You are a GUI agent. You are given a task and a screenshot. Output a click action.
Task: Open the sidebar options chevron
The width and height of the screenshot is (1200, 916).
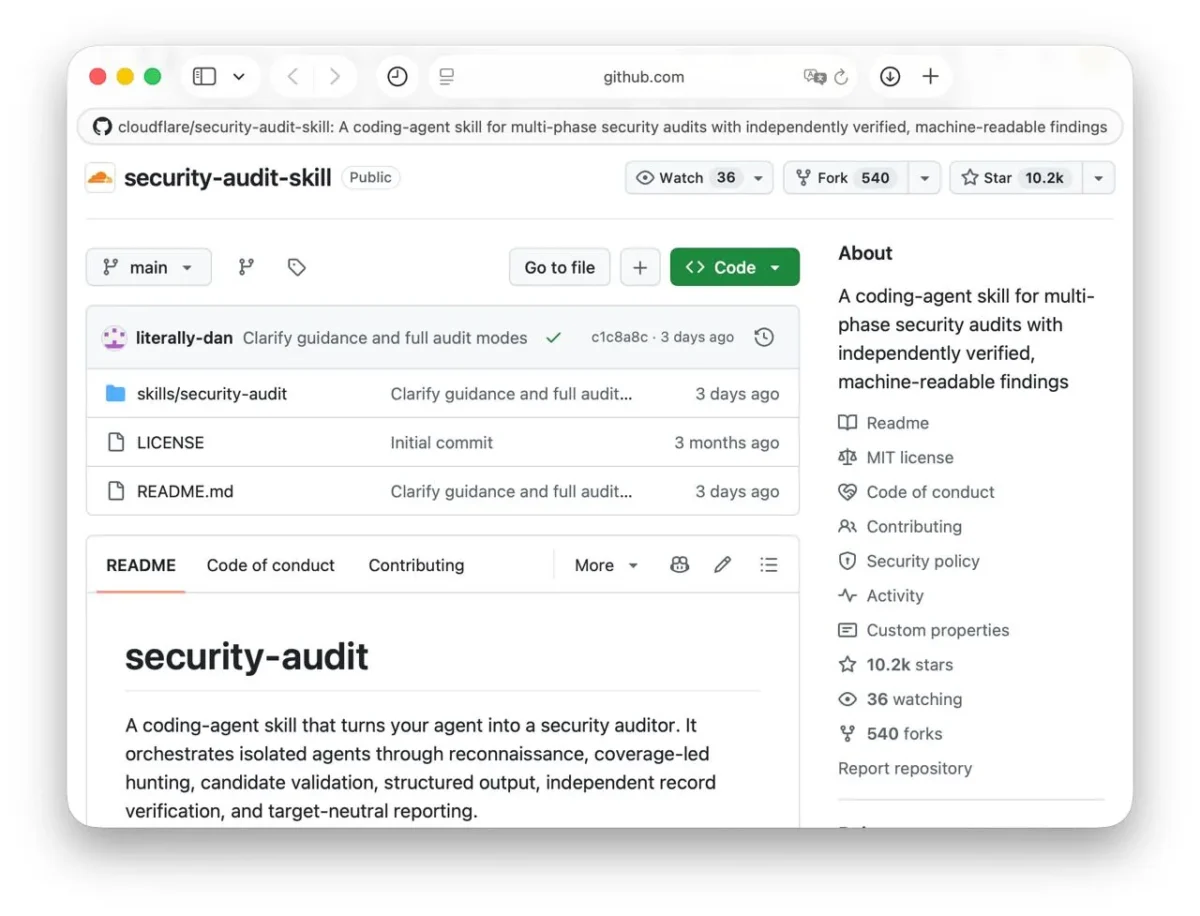point(239,77)
